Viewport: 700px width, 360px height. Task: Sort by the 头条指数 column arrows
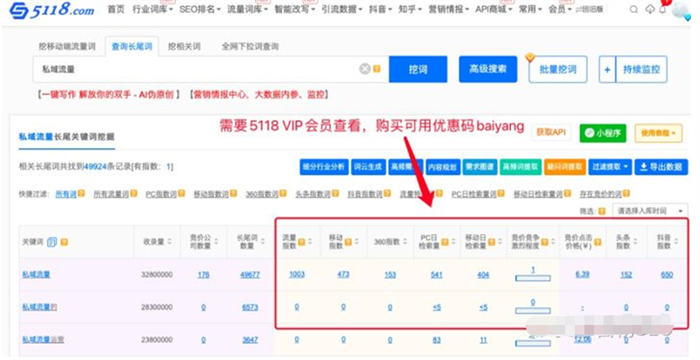[636, 242]
